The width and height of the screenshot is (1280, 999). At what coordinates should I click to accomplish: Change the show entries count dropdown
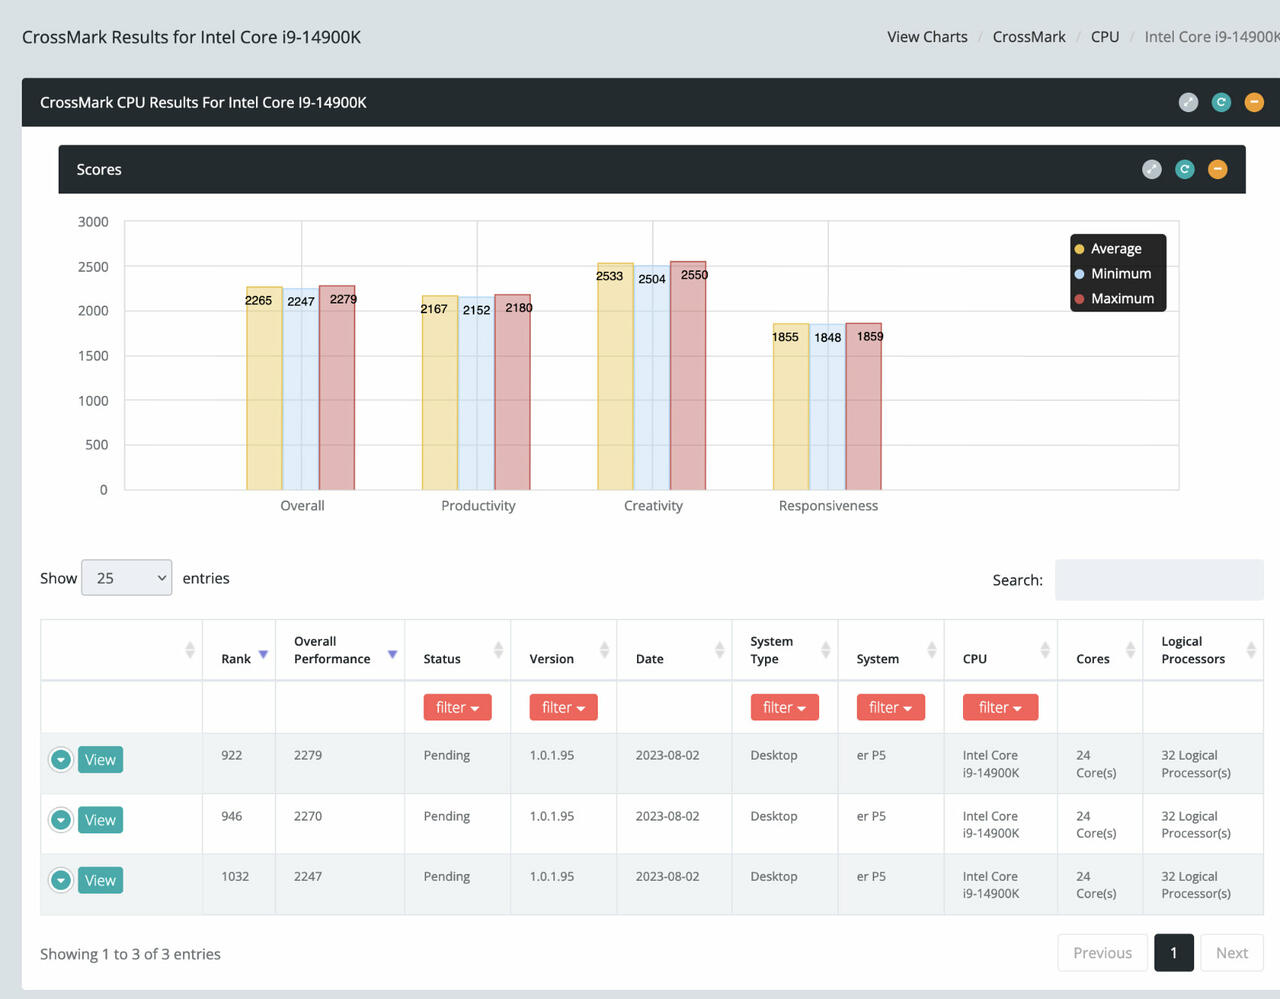click(127, 578)
